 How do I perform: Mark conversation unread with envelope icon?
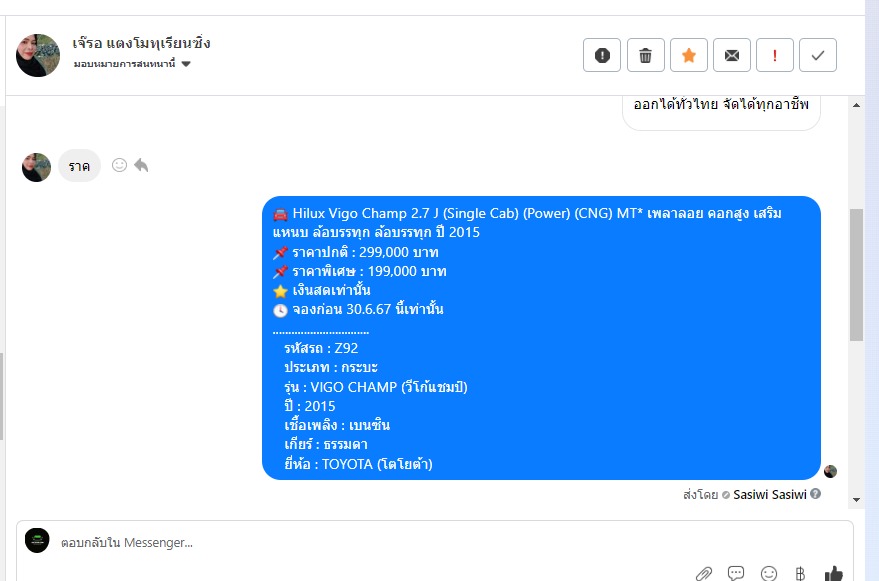[732, 55]
